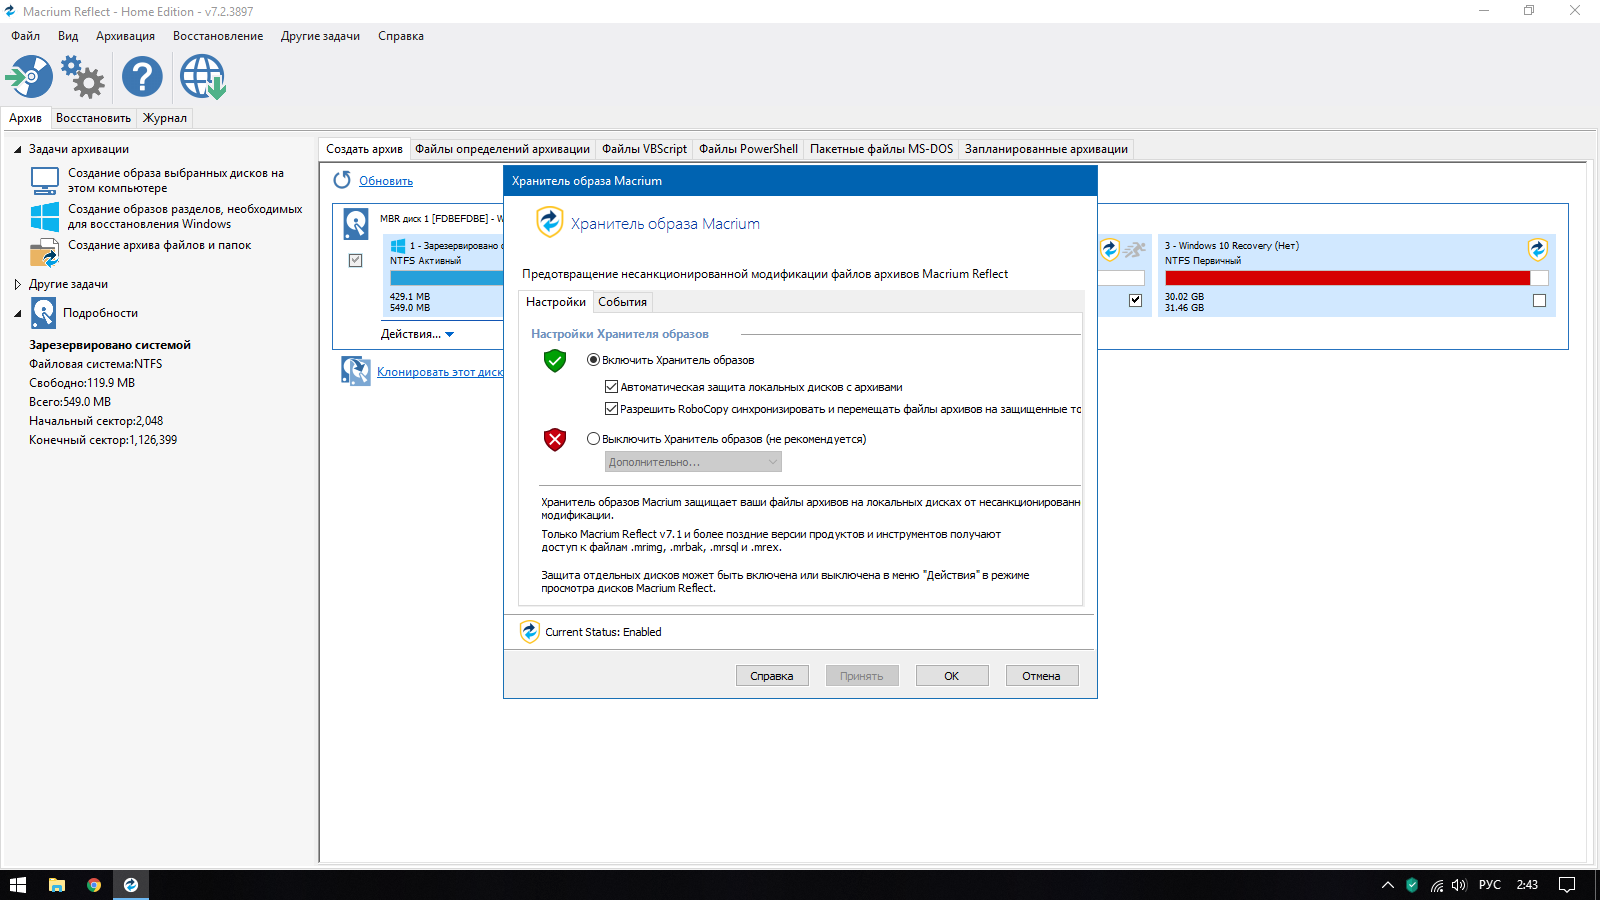Click the red usage bar of Recovery partition
The width and height of the screenshot is (1600, 900).
[x=1346, y=278]
